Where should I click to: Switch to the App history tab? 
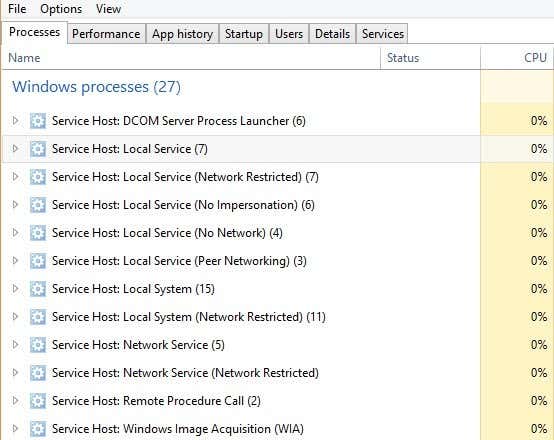tap(182, 34)
